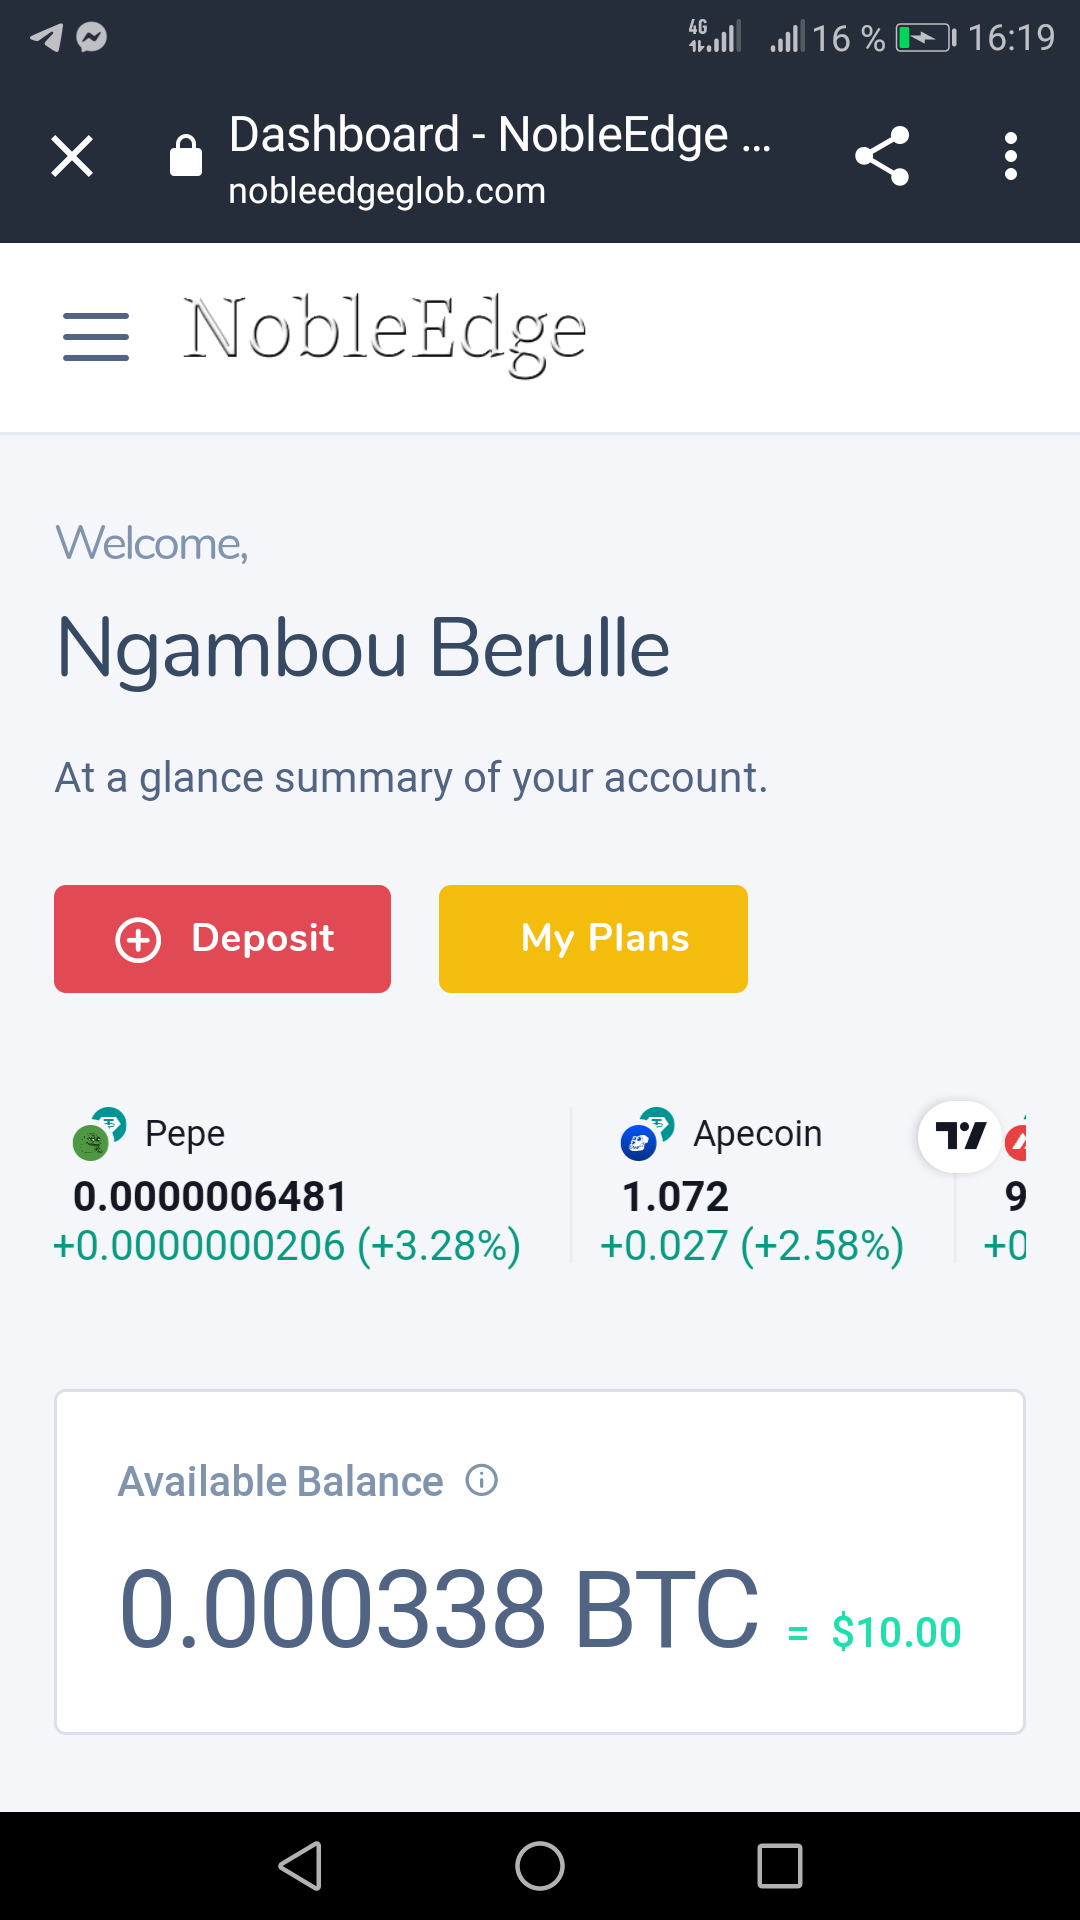Select the Pepe coin icon
Screen dimensions: 1080x1920
click(x=99, y=1134)
